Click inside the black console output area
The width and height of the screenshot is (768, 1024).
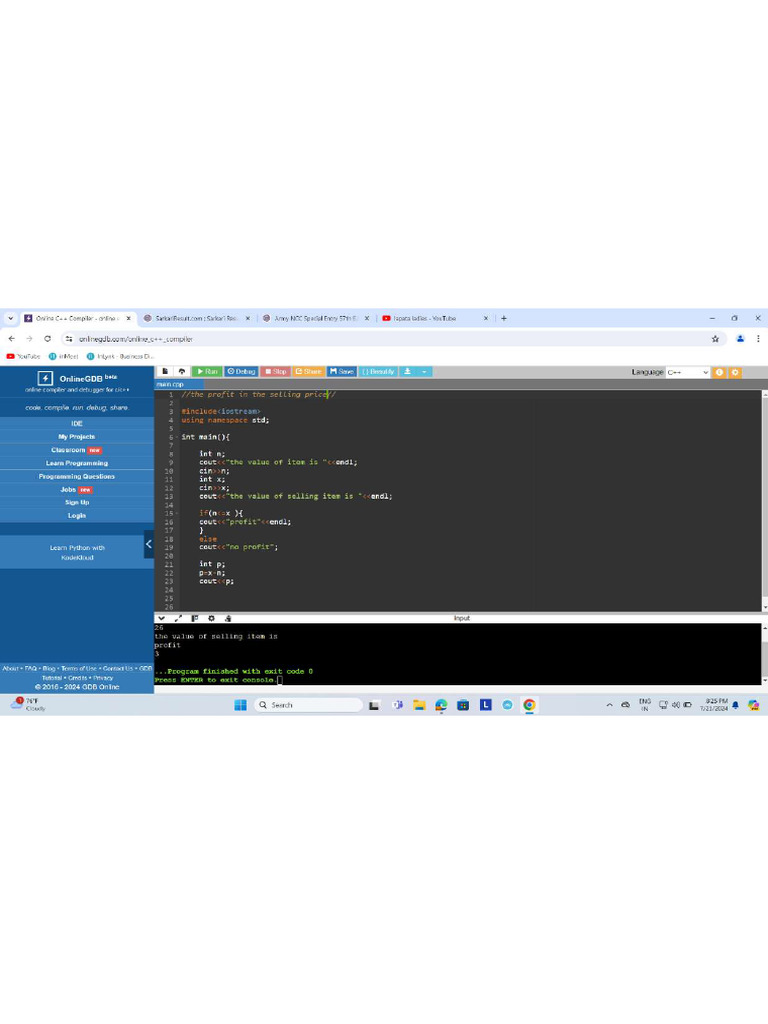(x=457, y=654)
